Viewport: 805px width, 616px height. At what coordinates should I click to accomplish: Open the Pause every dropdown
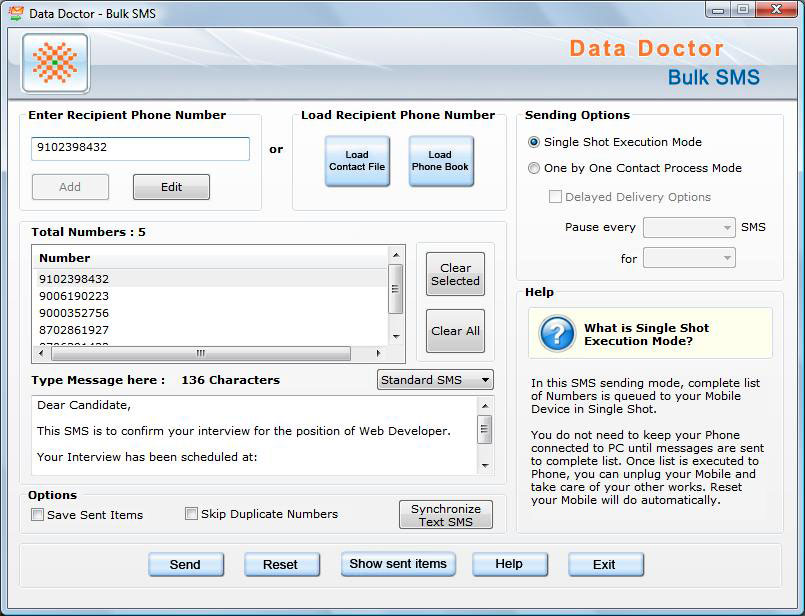coord(689,227)
